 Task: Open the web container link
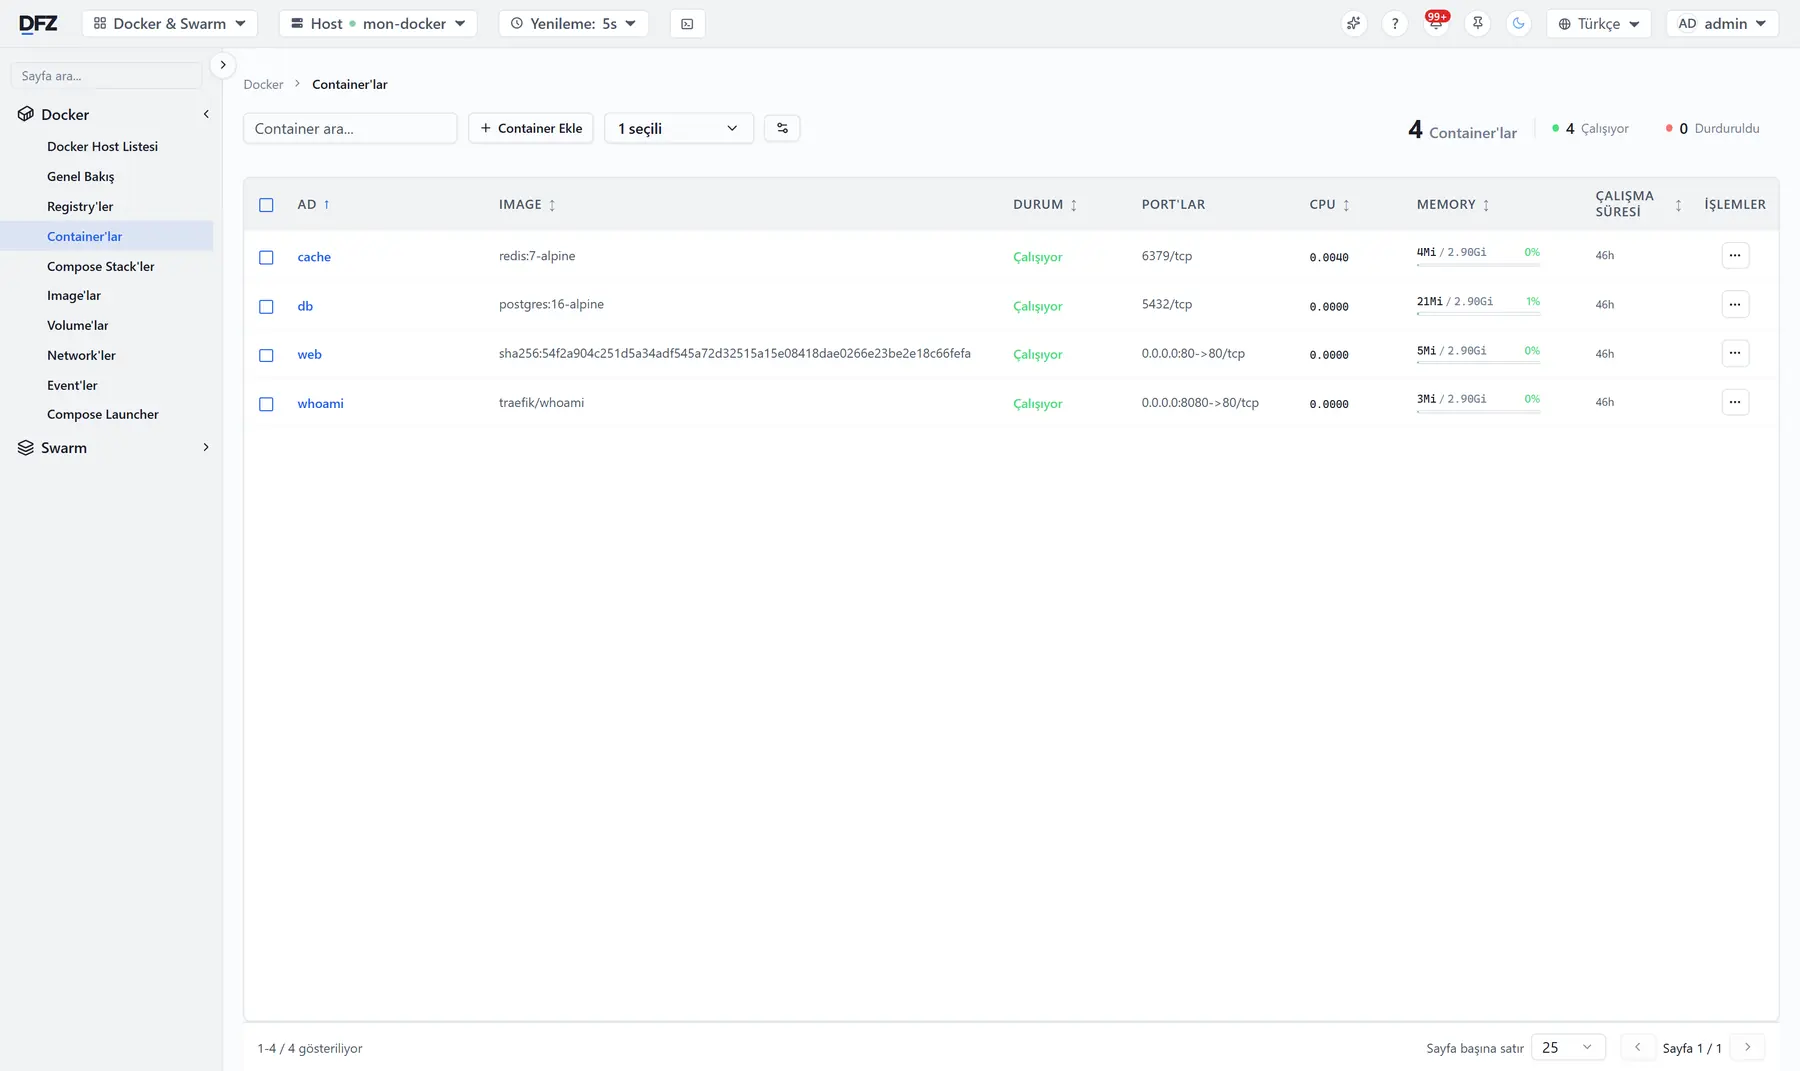coord(309,354)
